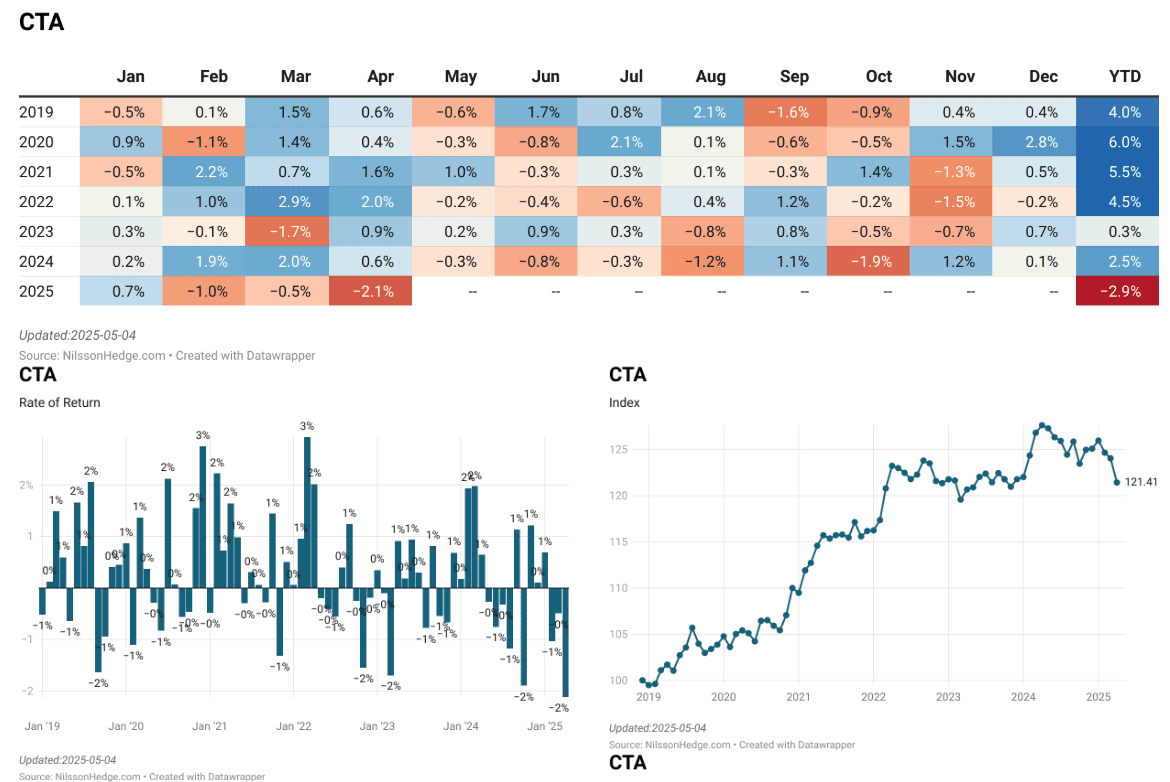Click the 2019 row label in table
The height and width of the screenshot is (782, 1170).
37,112
